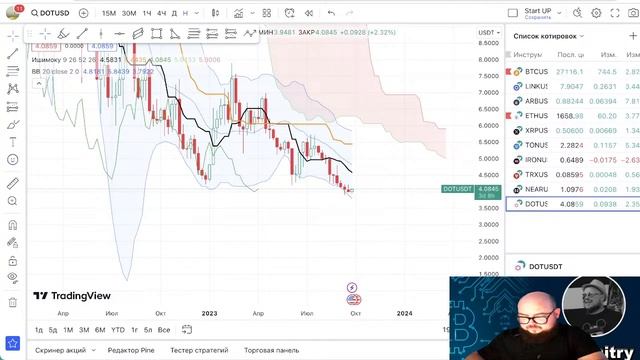Viewport: 640px width, 360px height.
Task: Click the add symbol plus icon beside DOTUSD
Action: point(83,13)
